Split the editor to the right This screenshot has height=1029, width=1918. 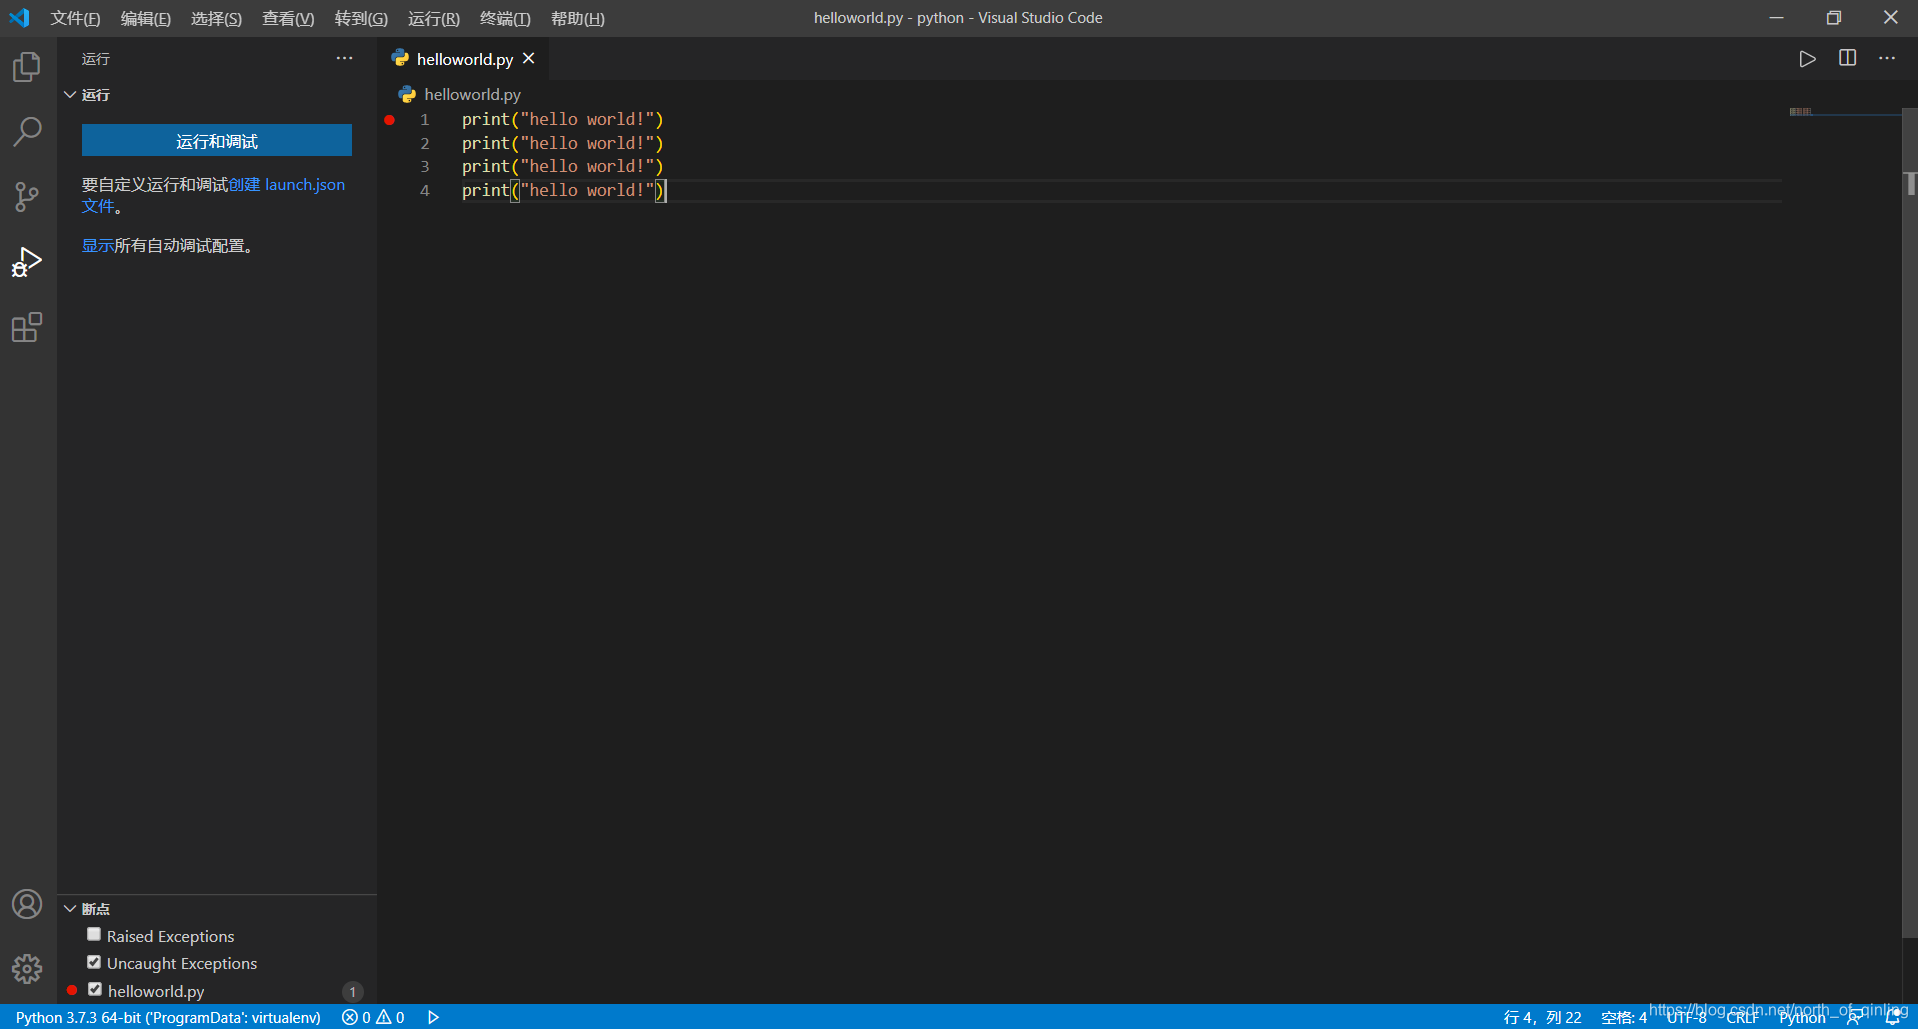pos(1847,58)
